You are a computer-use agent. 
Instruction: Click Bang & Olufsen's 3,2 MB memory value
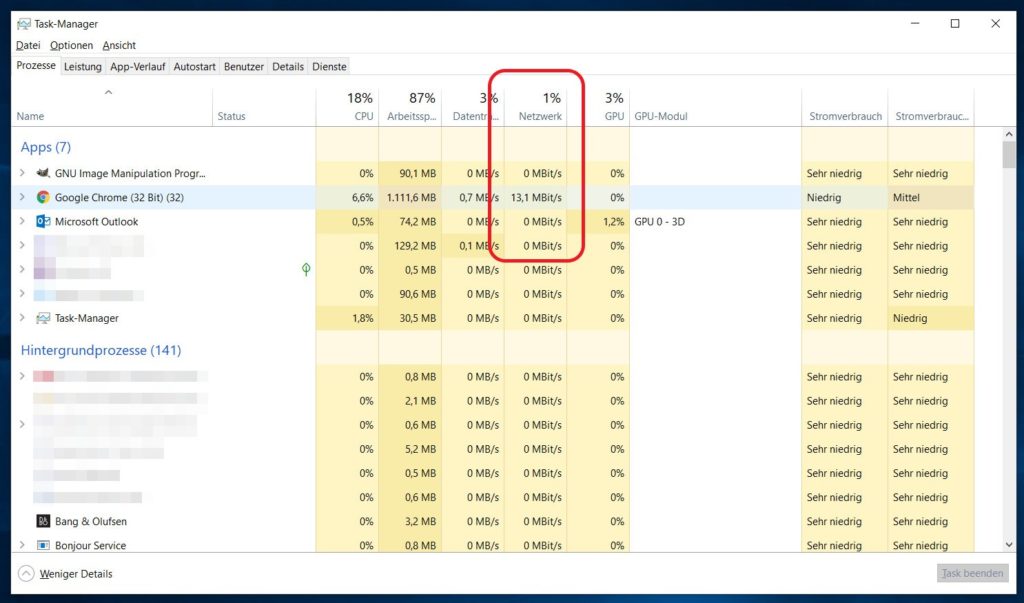pyautogui.click(x=420, y=521)
